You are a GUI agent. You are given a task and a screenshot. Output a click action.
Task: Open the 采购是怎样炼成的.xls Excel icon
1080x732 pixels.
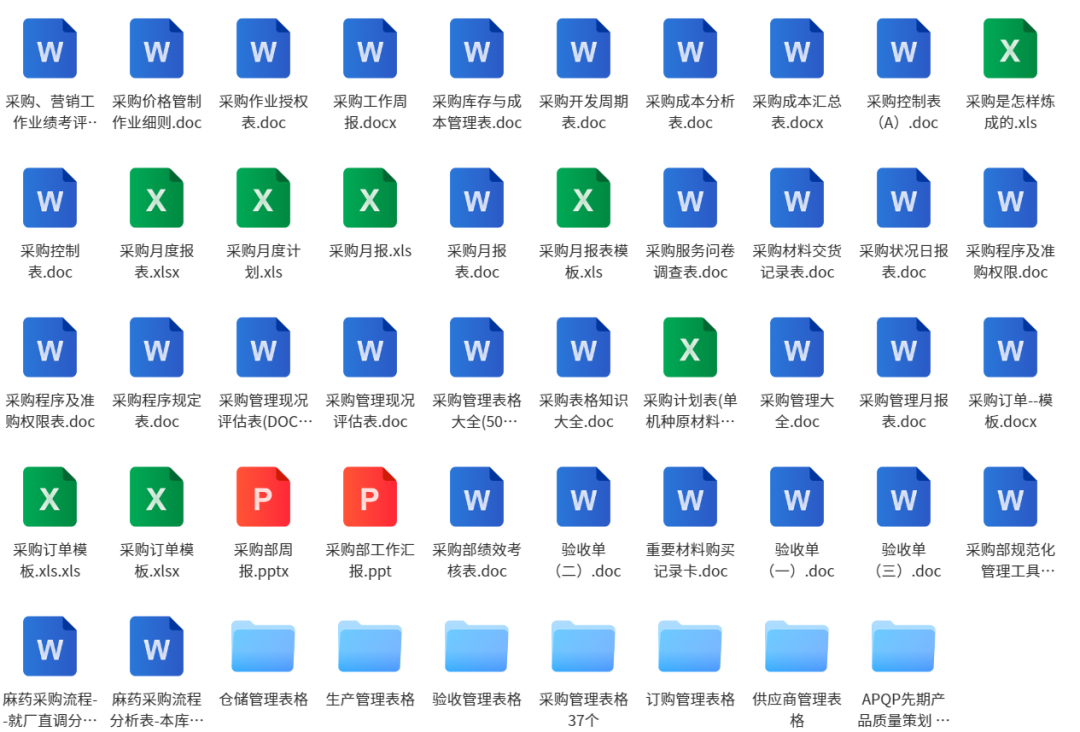click(1010, 48)
